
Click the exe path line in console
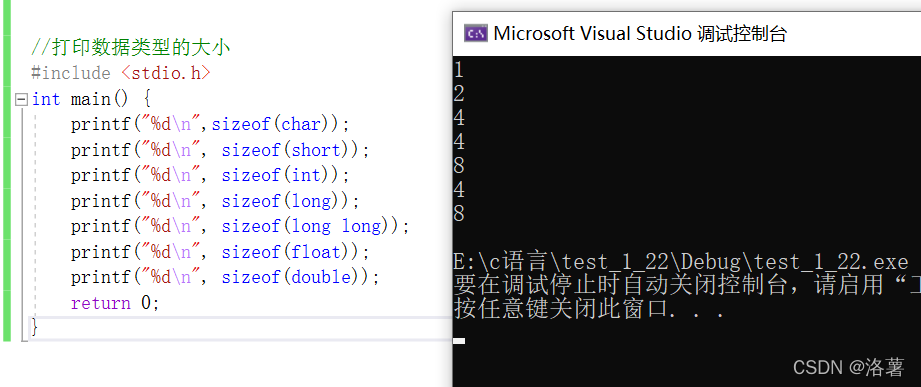pyautogui.click(x=681, y=261)
